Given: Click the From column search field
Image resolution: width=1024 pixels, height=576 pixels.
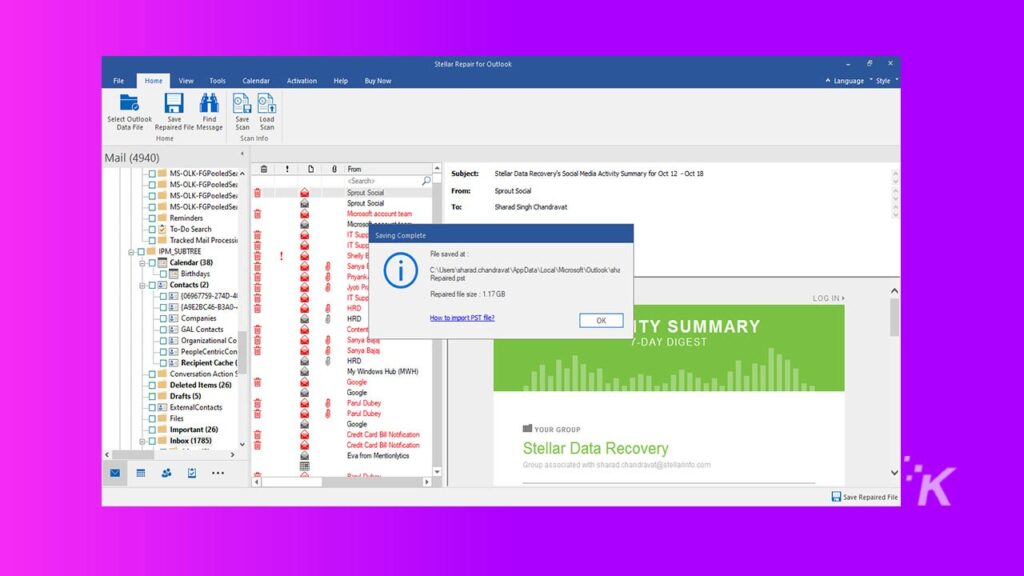Looking at the screenshot, I should click(x=384, y=181).
